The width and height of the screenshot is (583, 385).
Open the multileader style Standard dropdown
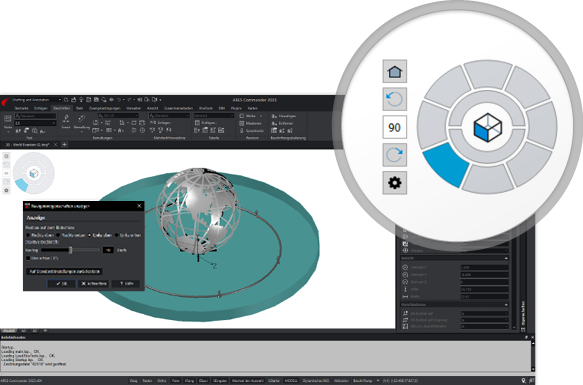tap(170, 116)
